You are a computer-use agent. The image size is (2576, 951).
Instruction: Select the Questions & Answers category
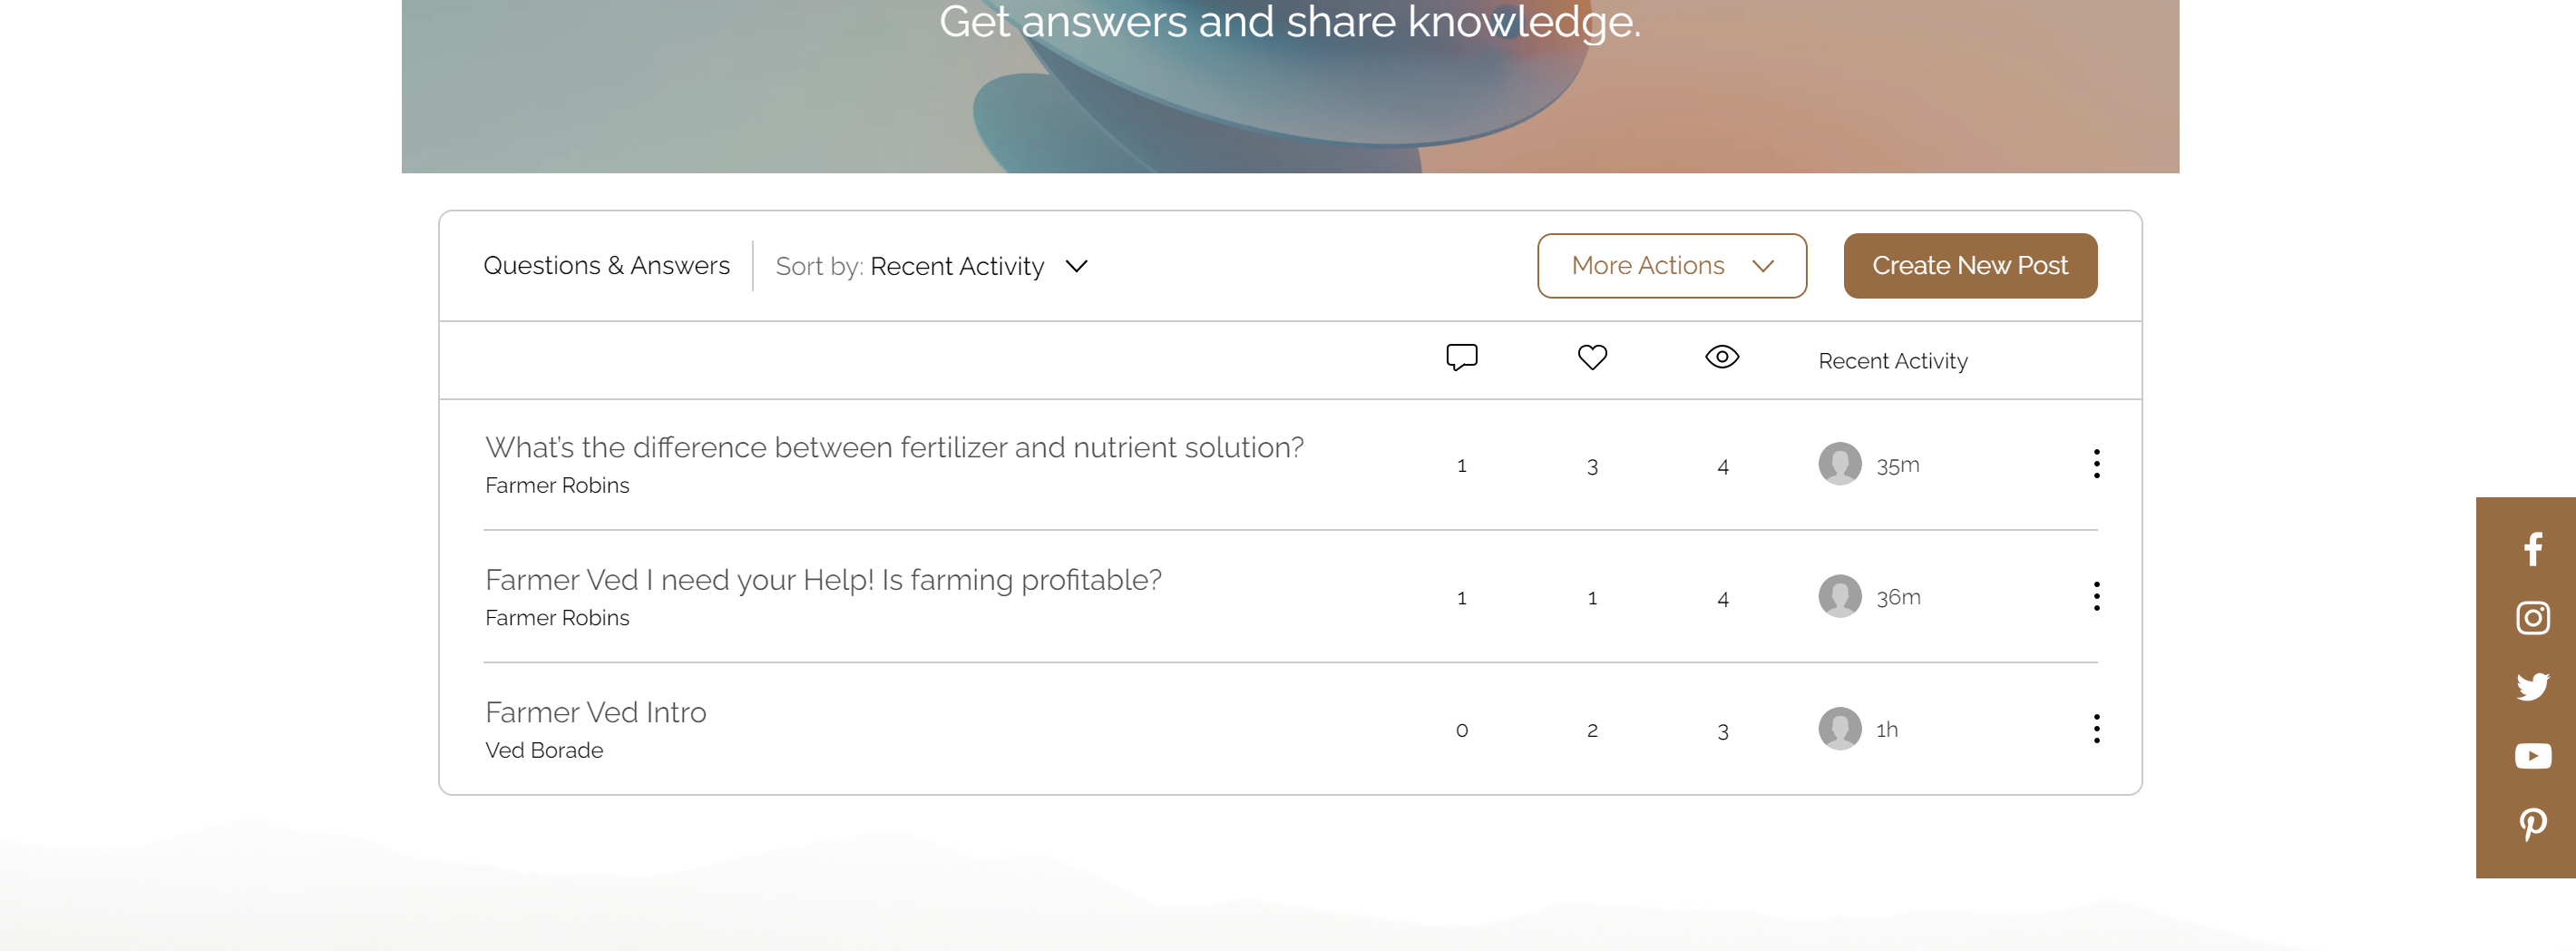tap(606, 266)
